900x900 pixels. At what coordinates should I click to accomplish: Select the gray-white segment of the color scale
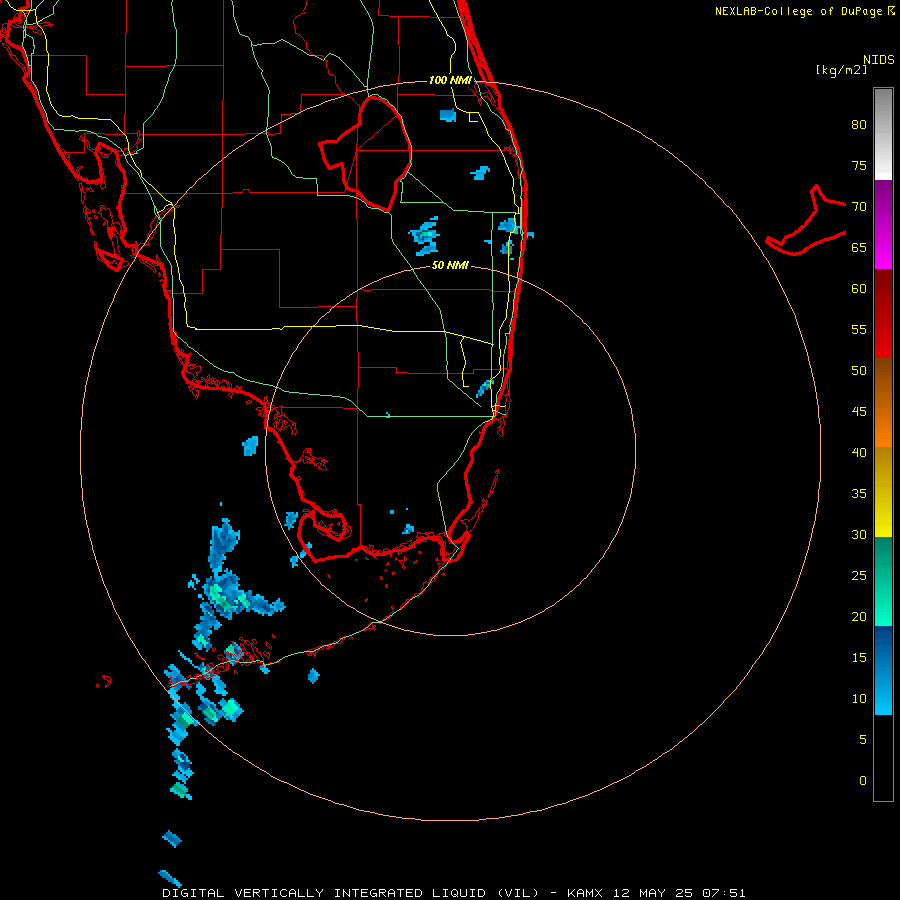(883, 134)
